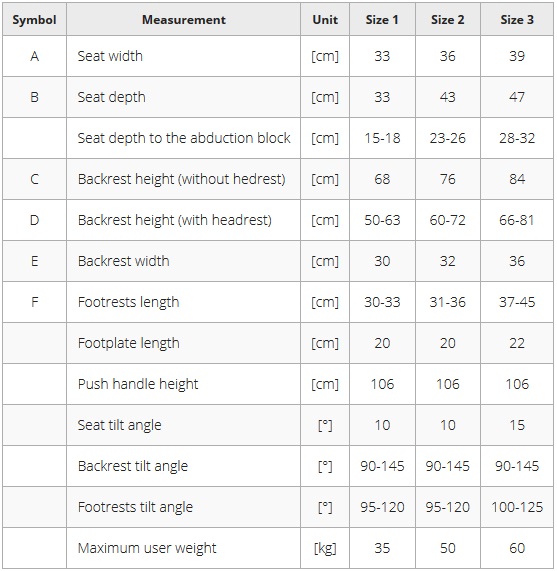Image resolution: width=557 pixels, height=571 pixels.
Task: Click the 100-125 value in Size 3
Action: tap(517, 507)
